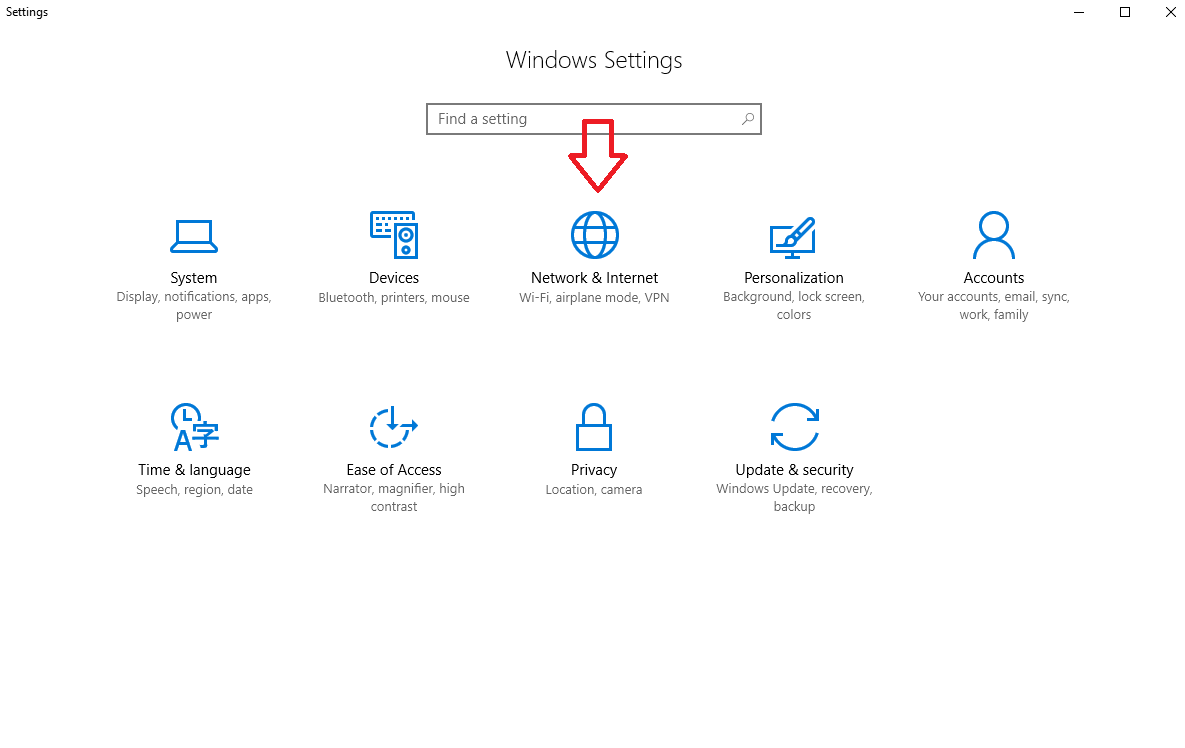Click 'Background, lock screen, colors' text

(794, 305)
